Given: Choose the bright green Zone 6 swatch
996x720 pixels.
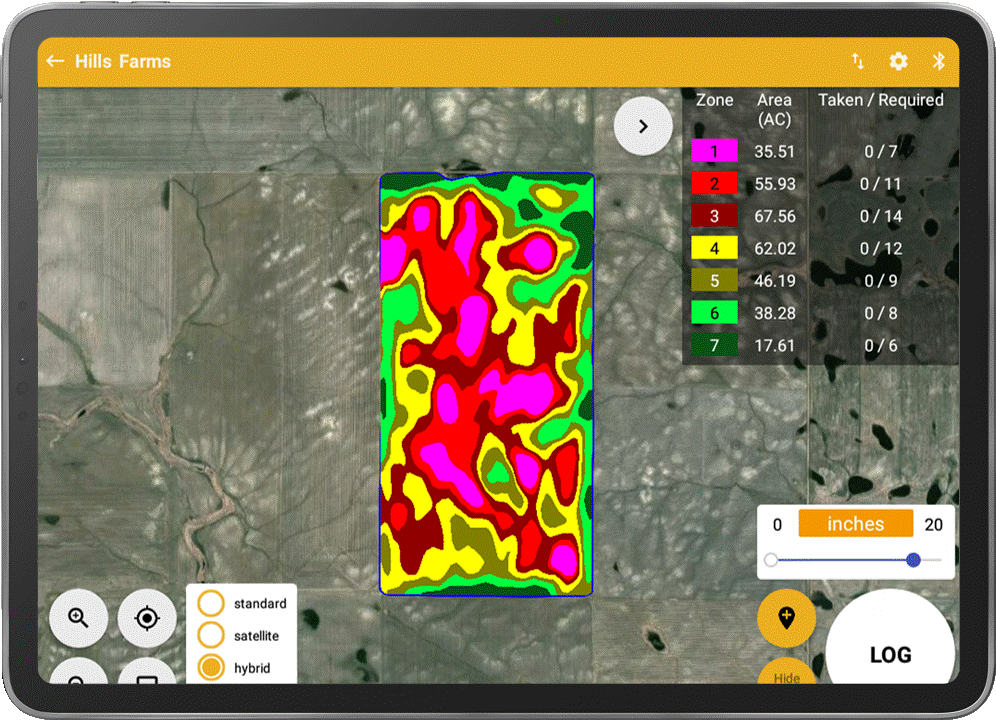Looking at the screenshot, I should pyautogui.click(x=714, y=313).
